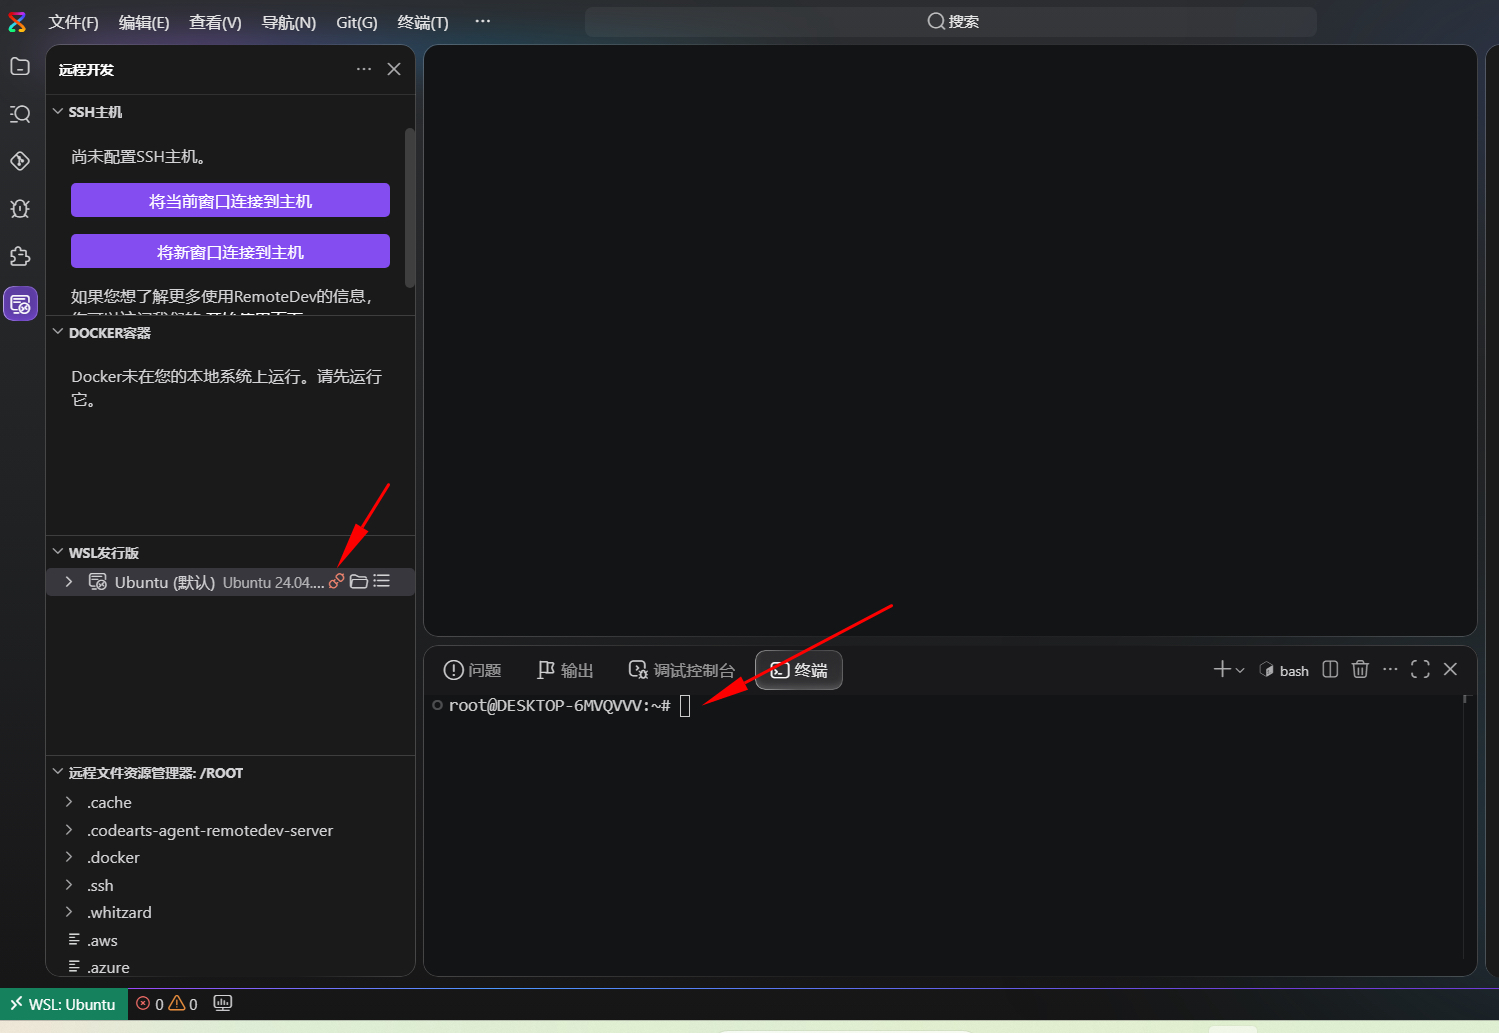Open the Git(G) menu
1499x1033 pixels.
[x=357, y=22]
